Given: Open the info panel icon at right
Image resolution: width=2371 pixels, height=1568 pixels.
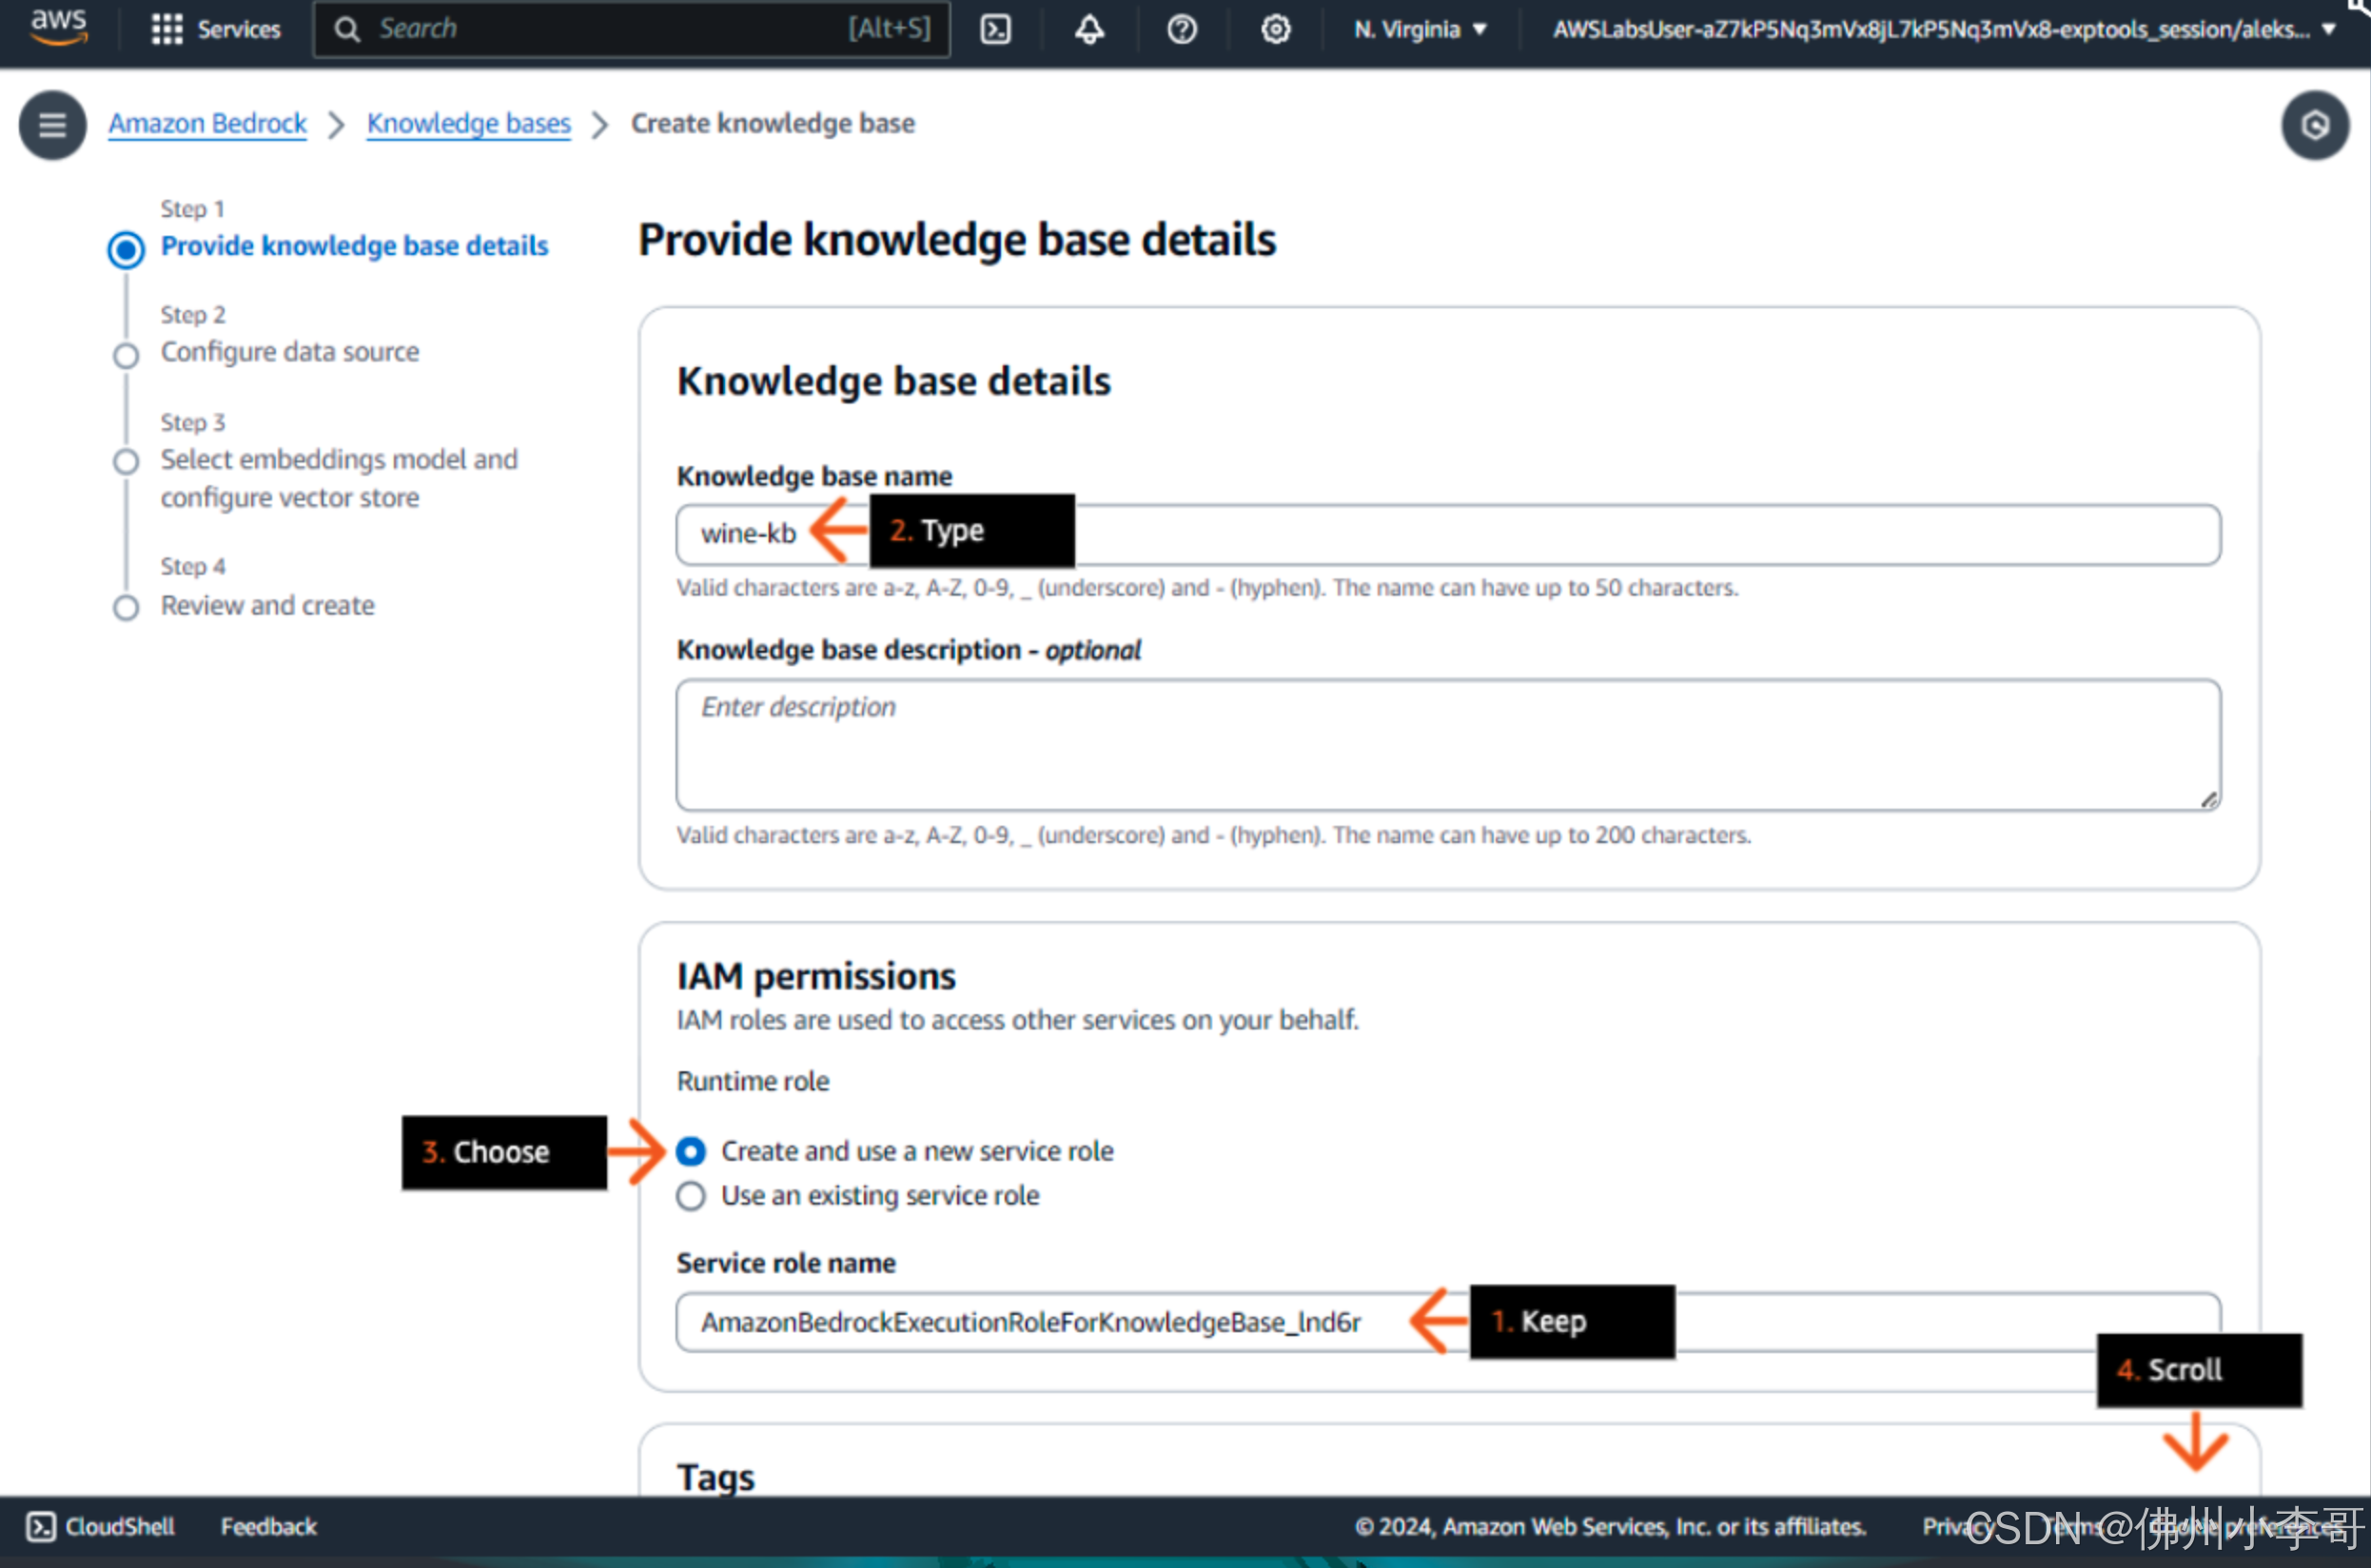Looking at the screenshot, I should pos(2314,125).
